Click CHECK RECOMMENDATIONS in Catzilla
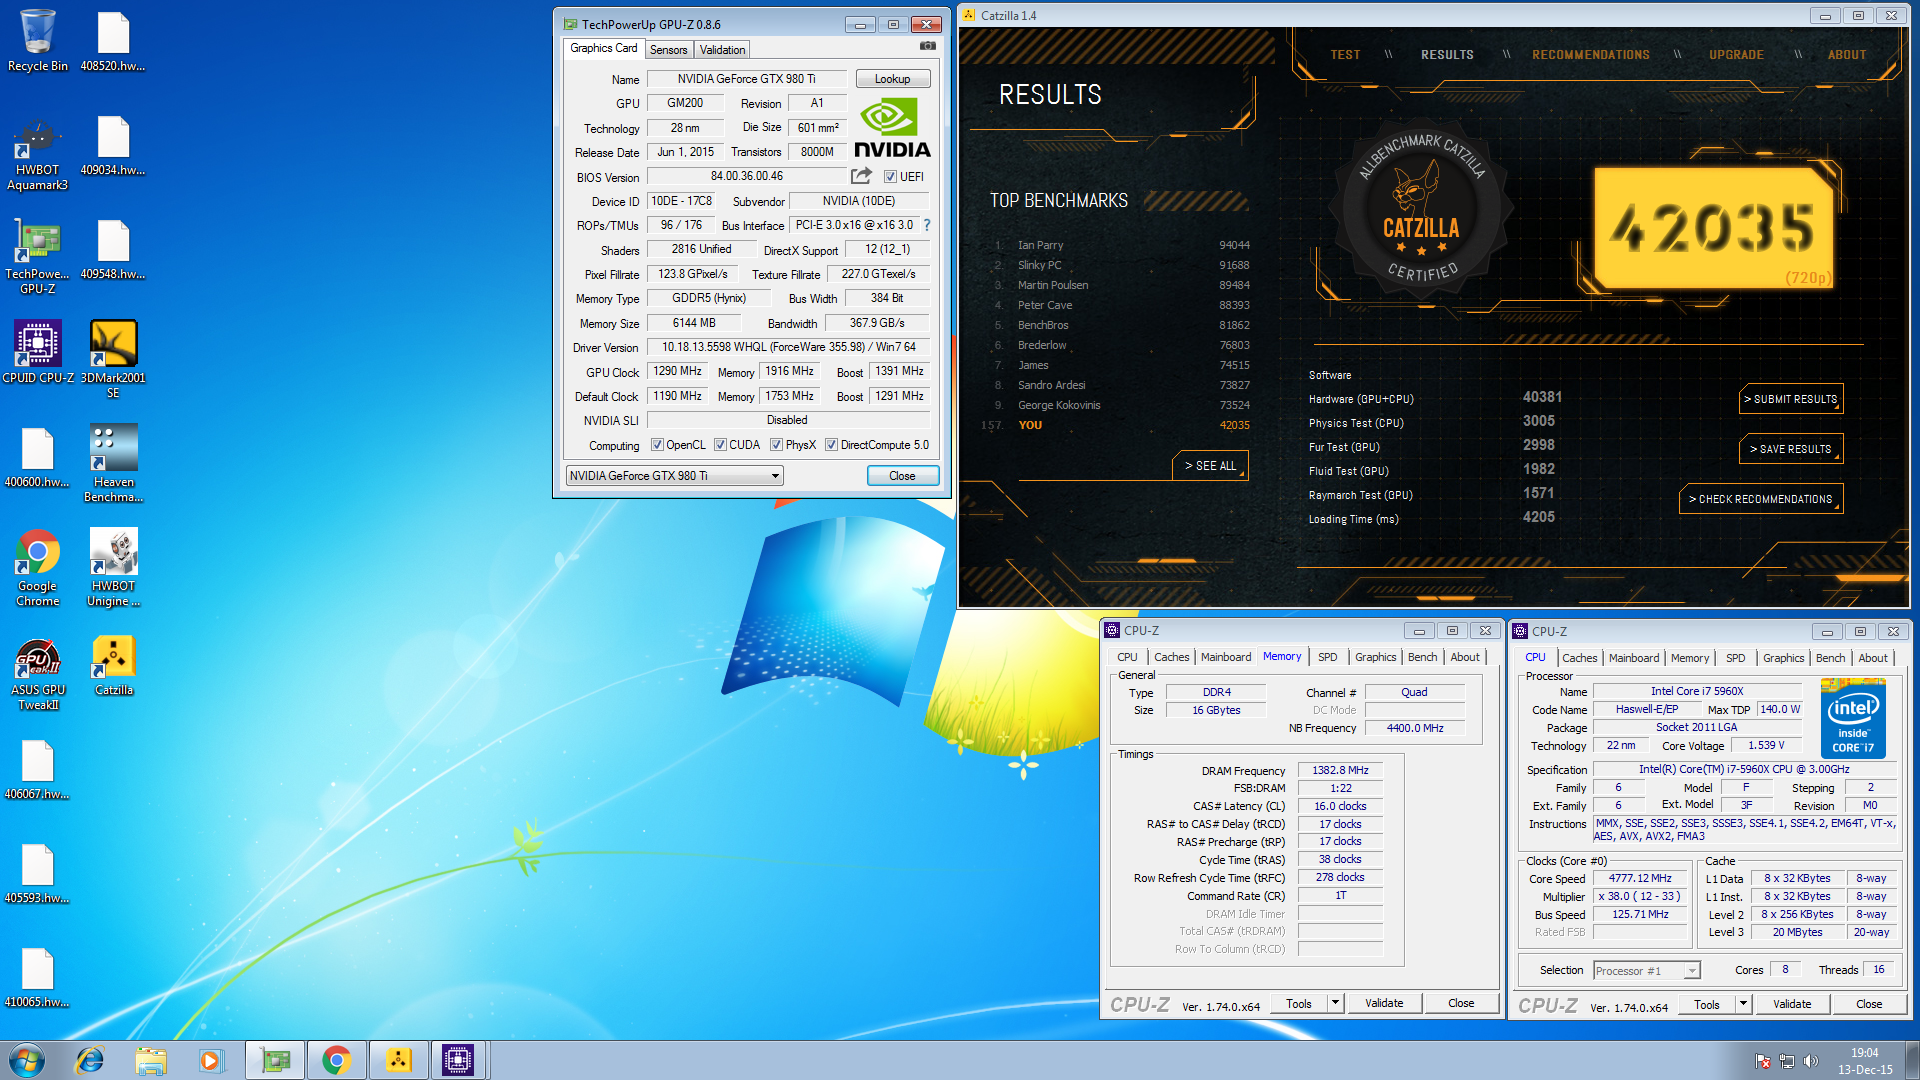The image size is (1920, 1080). click(1761, 499)
